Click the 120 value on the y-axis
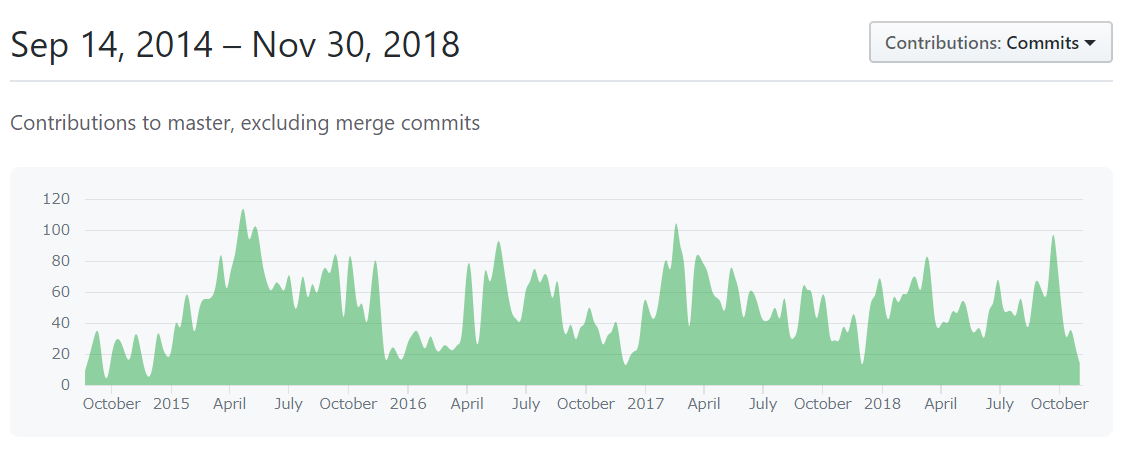This screenshot has width=1134, height=453. (56, 199)
